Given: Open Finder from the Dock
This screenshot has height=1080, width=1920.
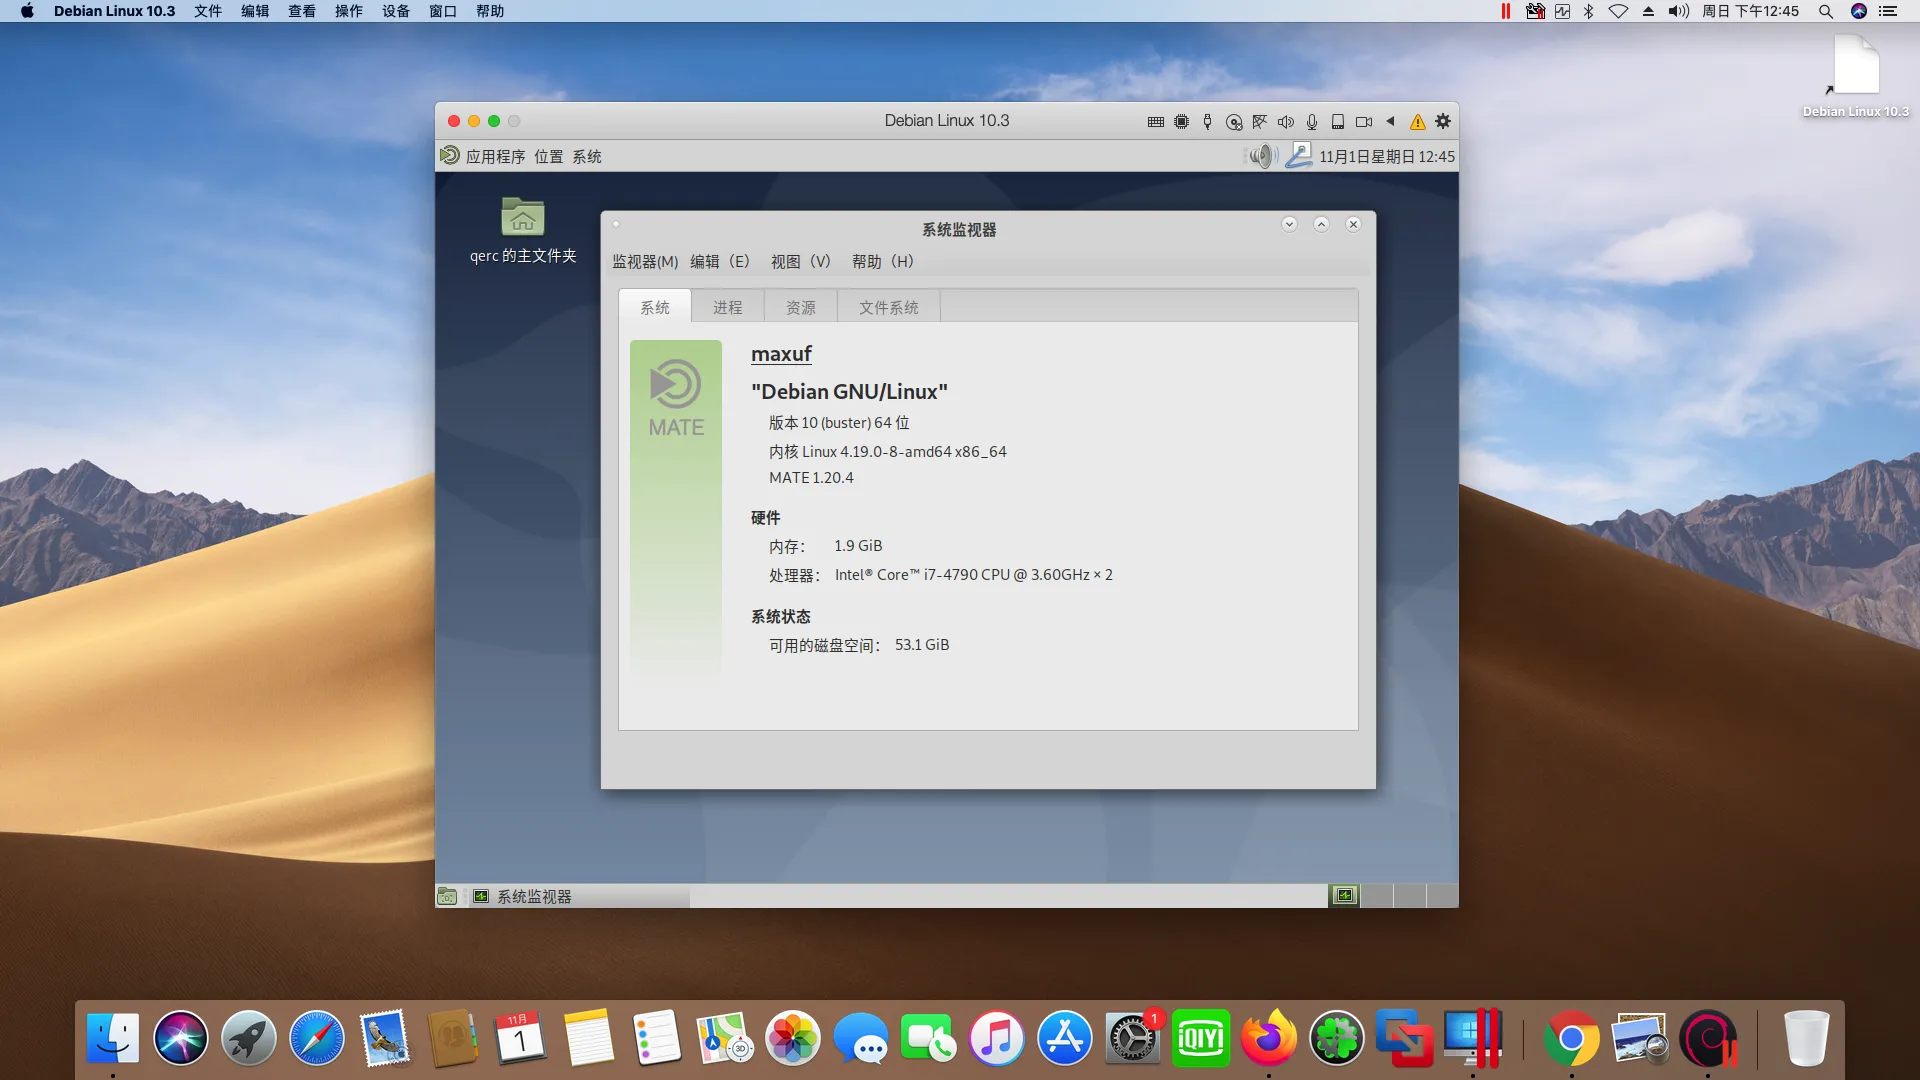Looking at the screenshot, I should click(x=113, y=1038).
